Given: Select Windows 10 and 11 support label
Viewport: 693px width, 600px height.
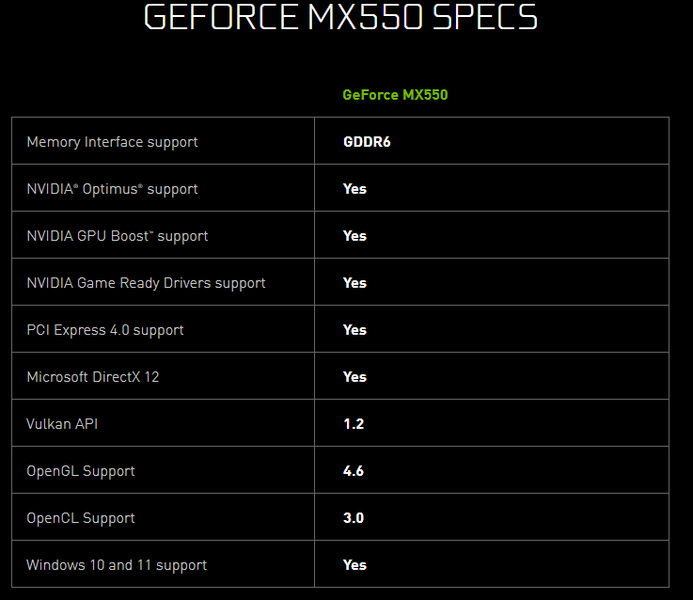Looking at the screenshot, I should (x=117, y=565).
